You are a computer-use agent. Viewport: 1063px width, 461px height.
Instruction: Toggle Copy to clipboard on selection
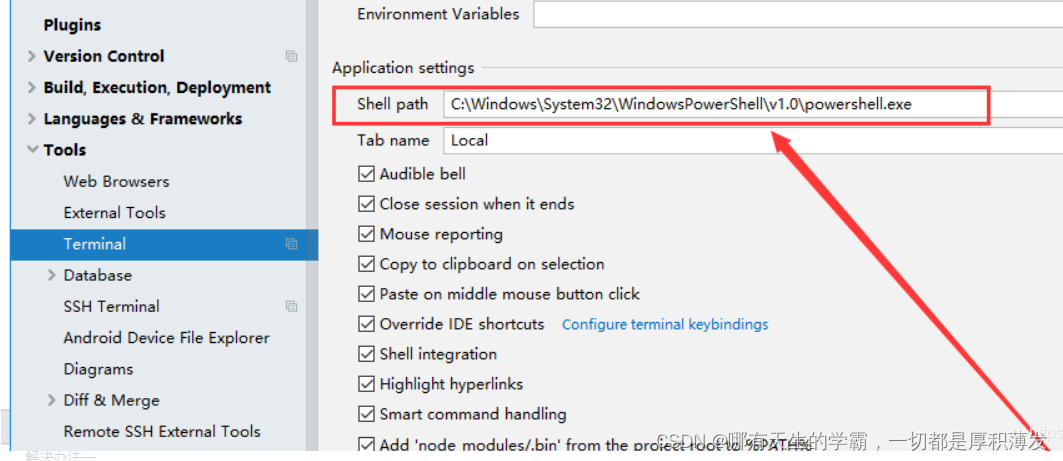(366, 264)
